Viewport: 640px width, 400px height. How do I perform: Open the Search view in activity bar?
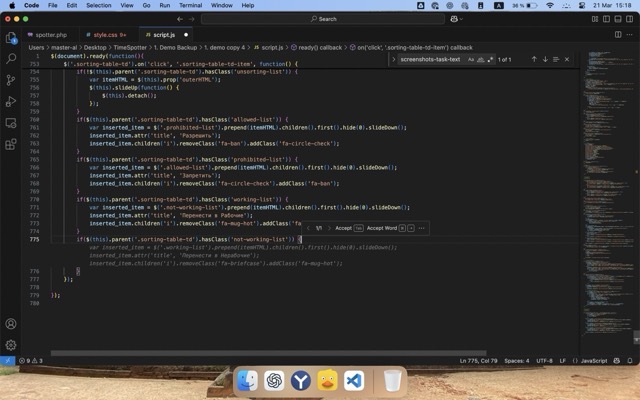tap(11, 58)
